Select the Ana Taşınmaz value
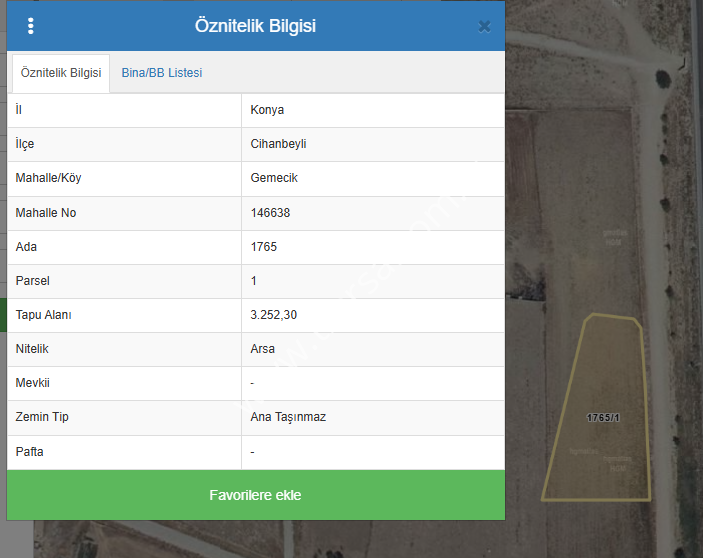Screen dimensions: 703x558 click(288, 417)
